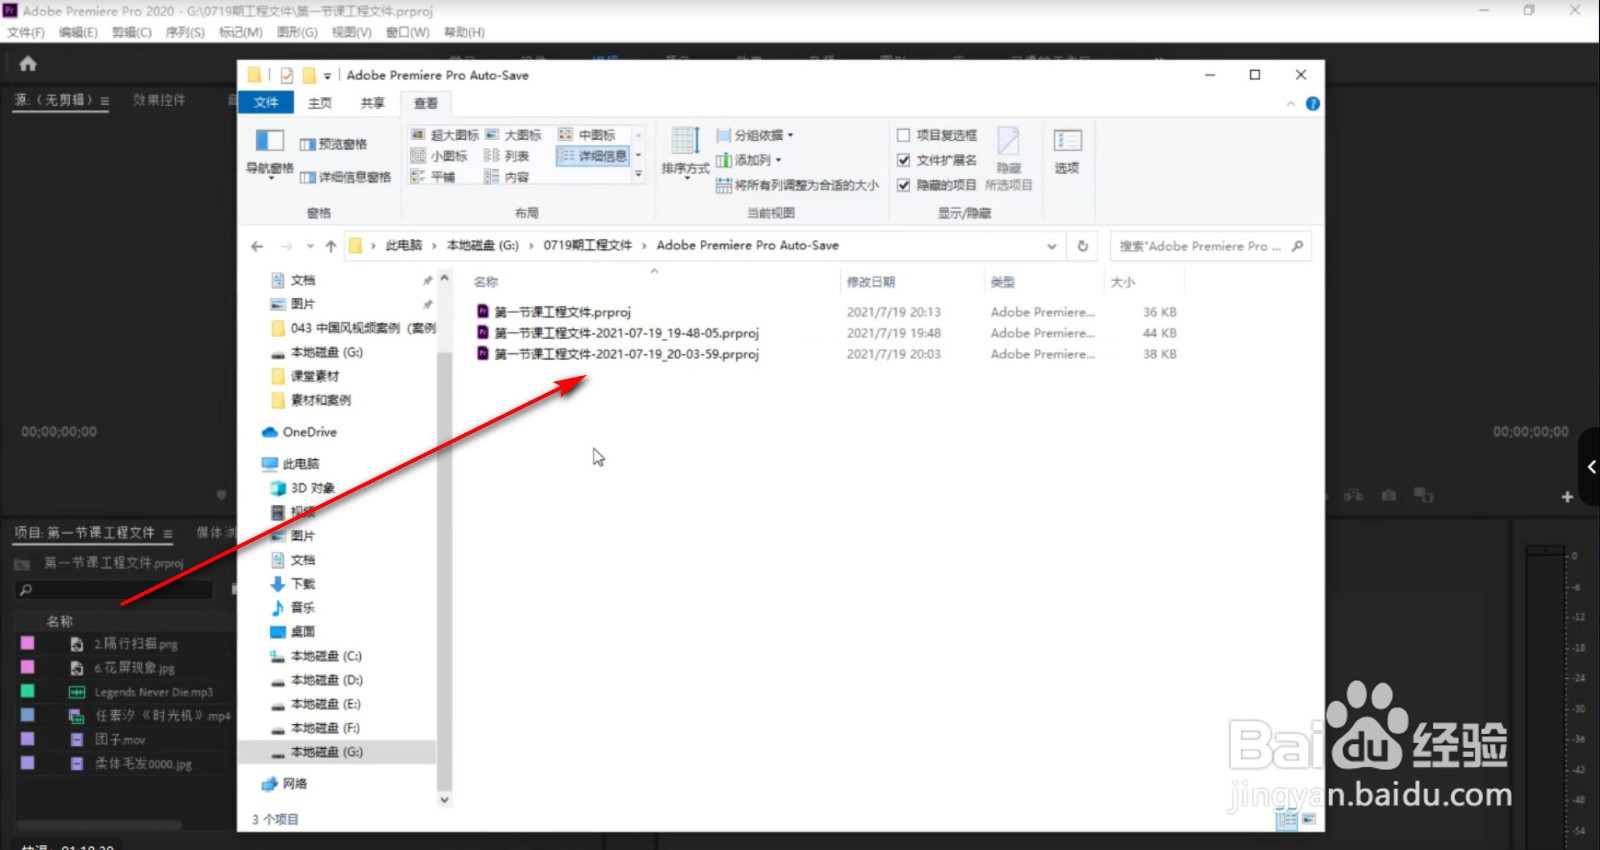Choose large icons layout
The height and width of the screenshot is (850, 1600).
pos(513,135)
